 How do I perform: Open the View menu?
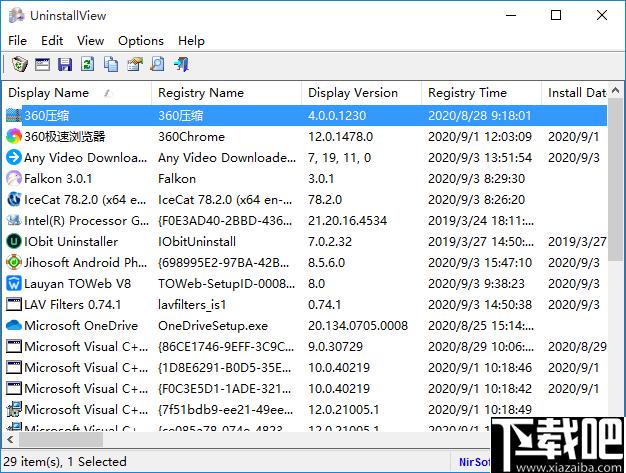(90, 41)
